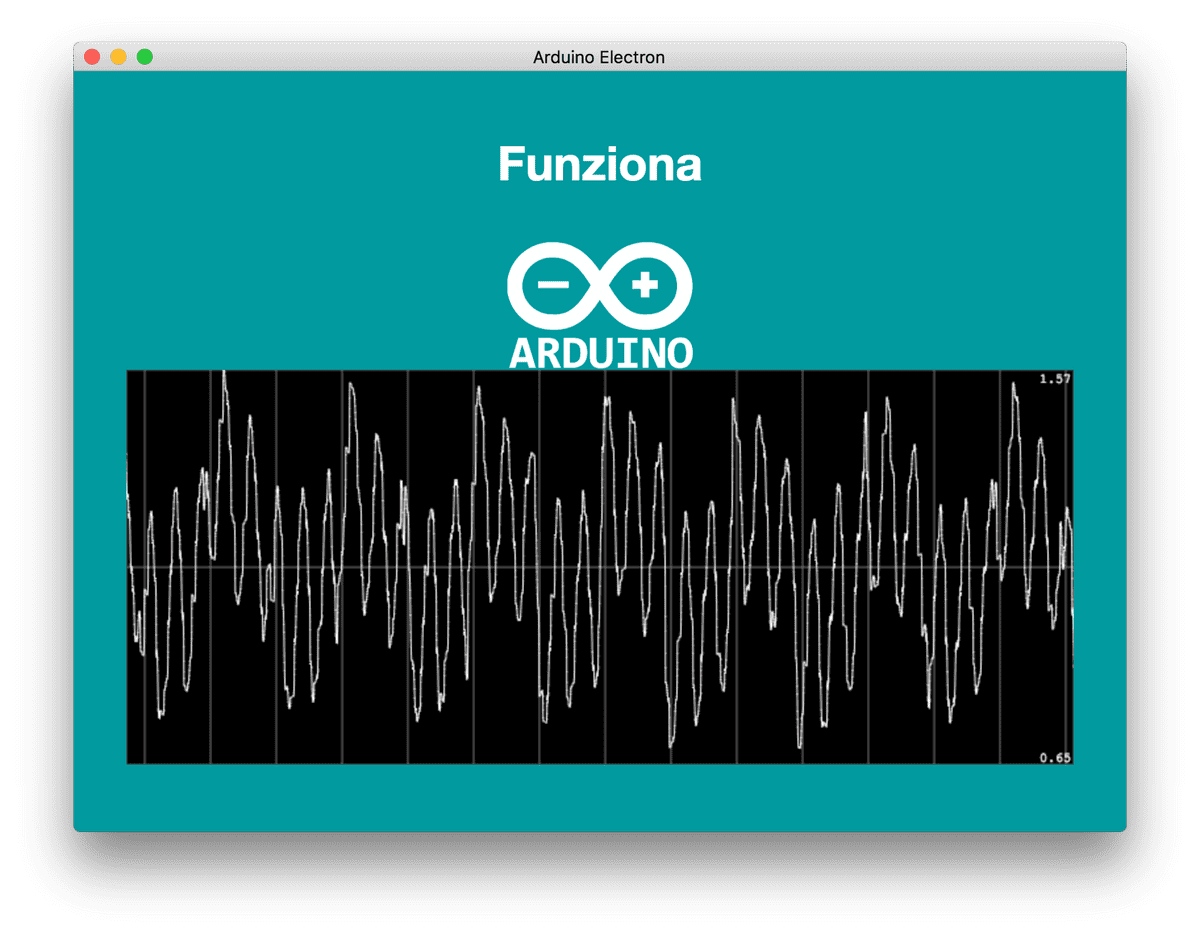
Task: Click the Arduino infinity logo
Action: click(600, 285)
